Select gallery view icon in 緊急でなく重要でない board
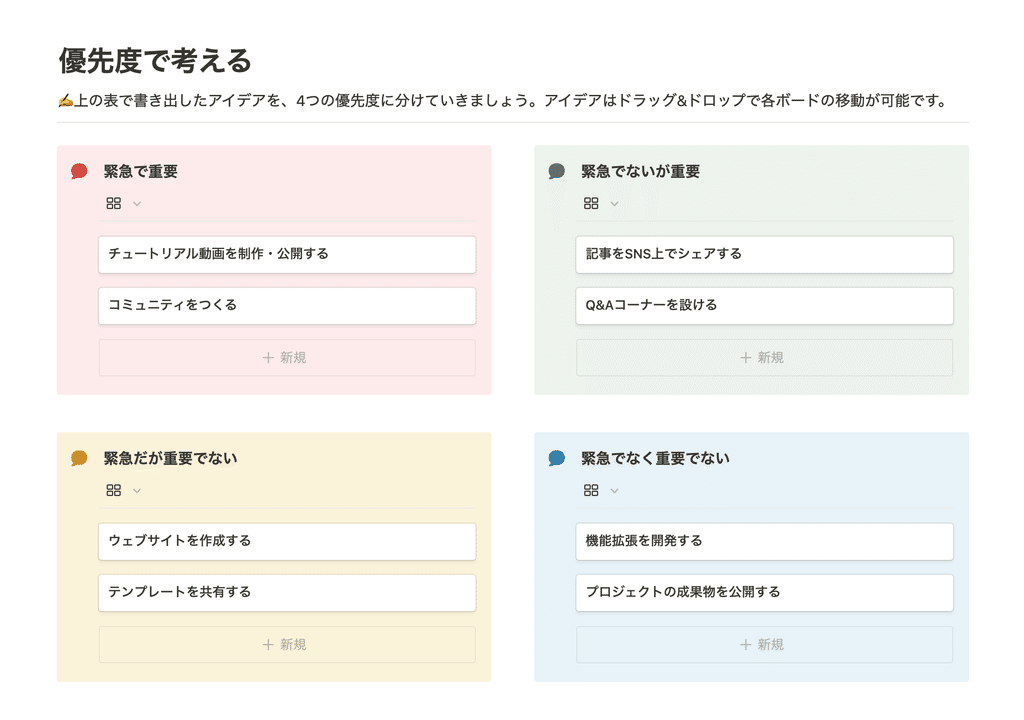Image resolution: width=1024 pixels, height=720 pixels. [591, 491]
